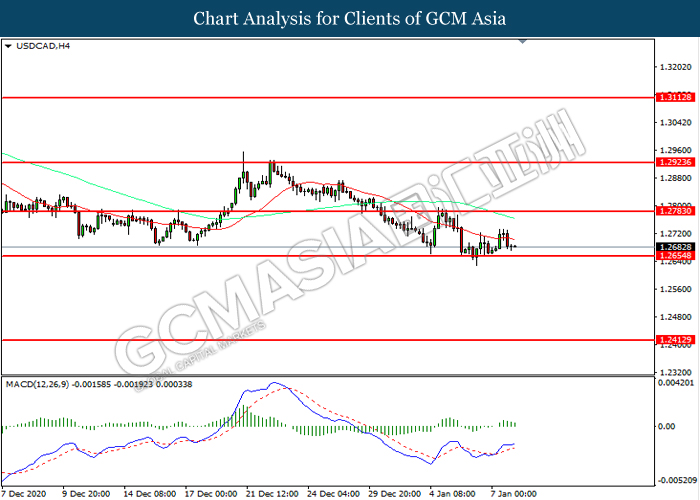
Task: Select the red 1.24129 price tag
Action: pos(673,340)
